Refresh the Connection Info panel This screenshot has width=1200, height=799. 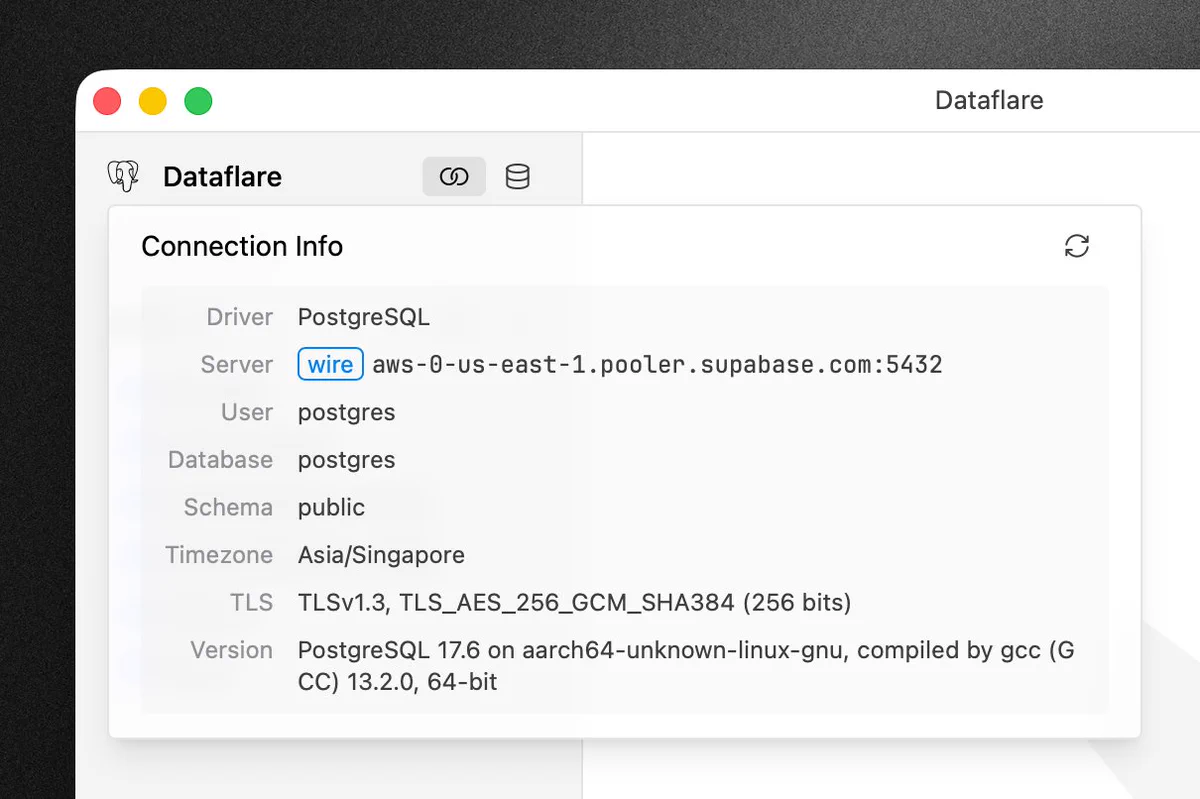[1077, 246]
